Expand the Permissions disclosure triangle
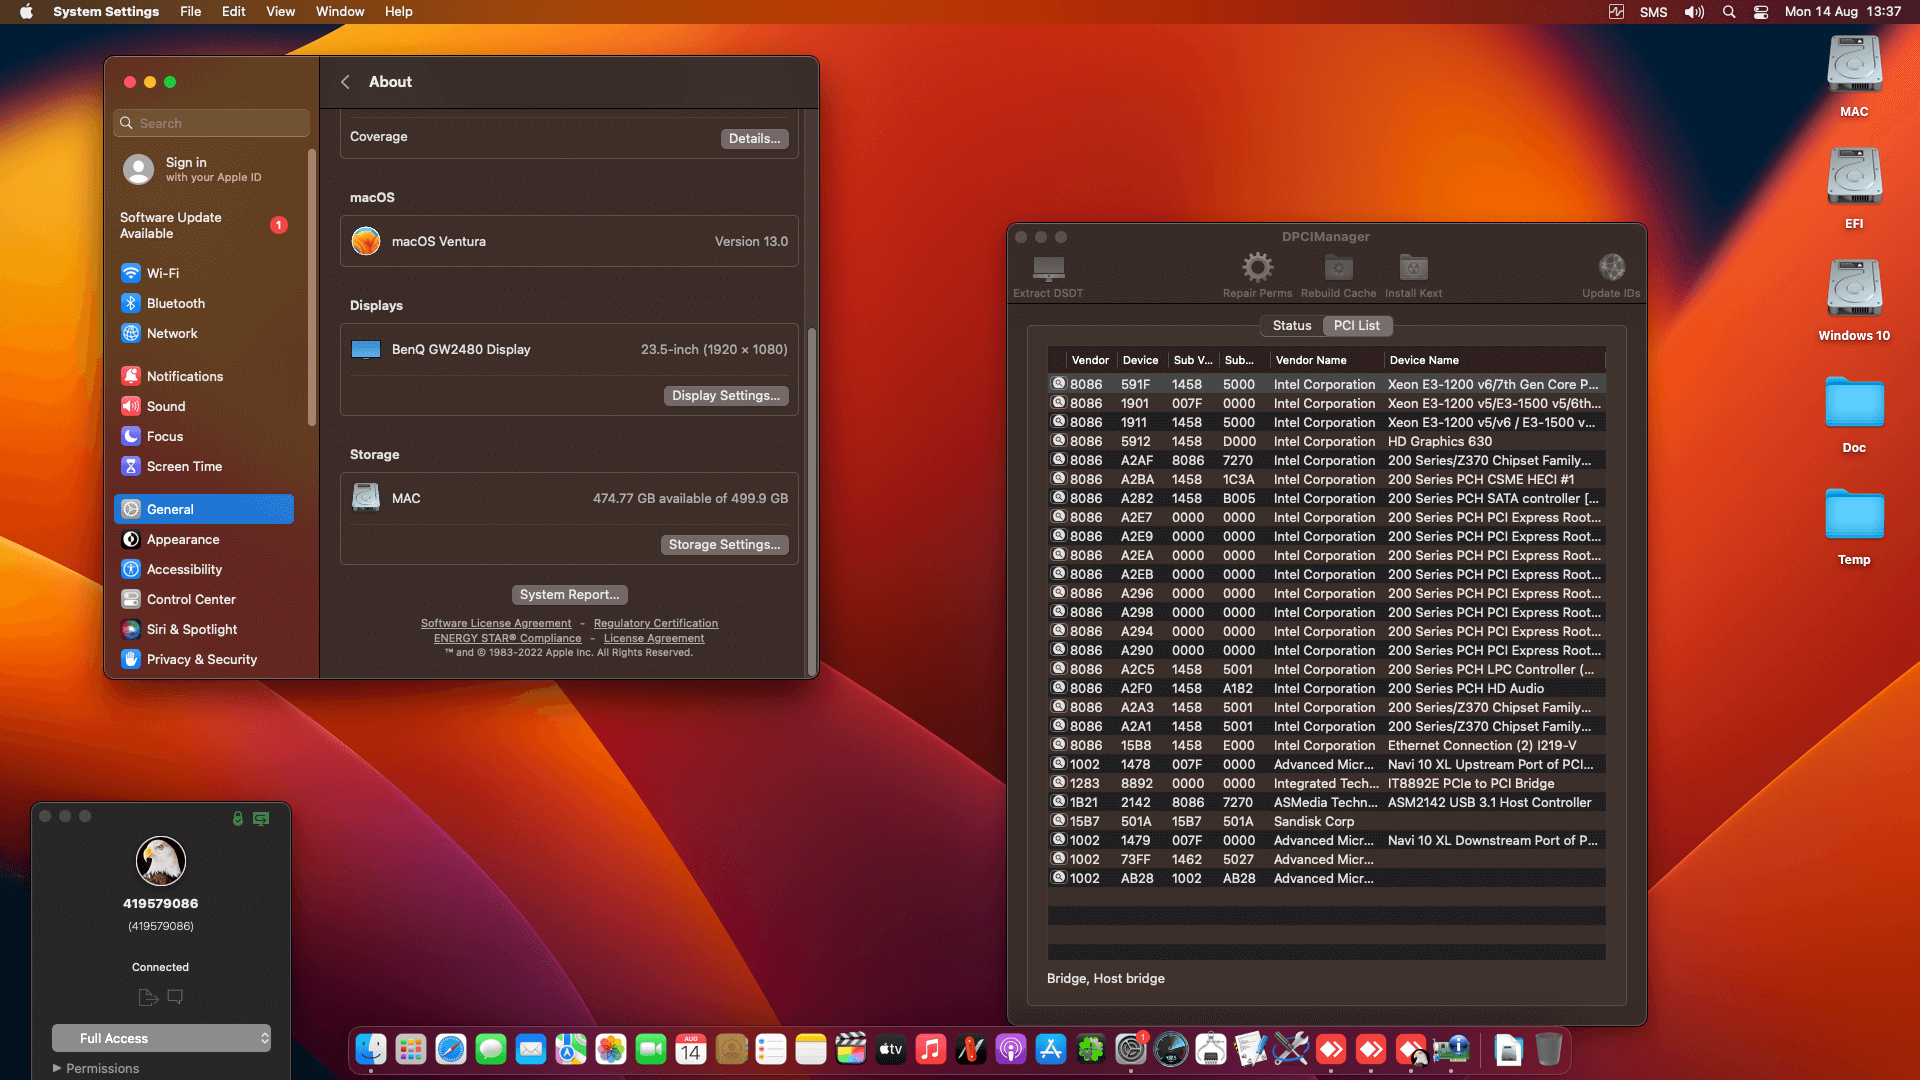 point(57,1068)
